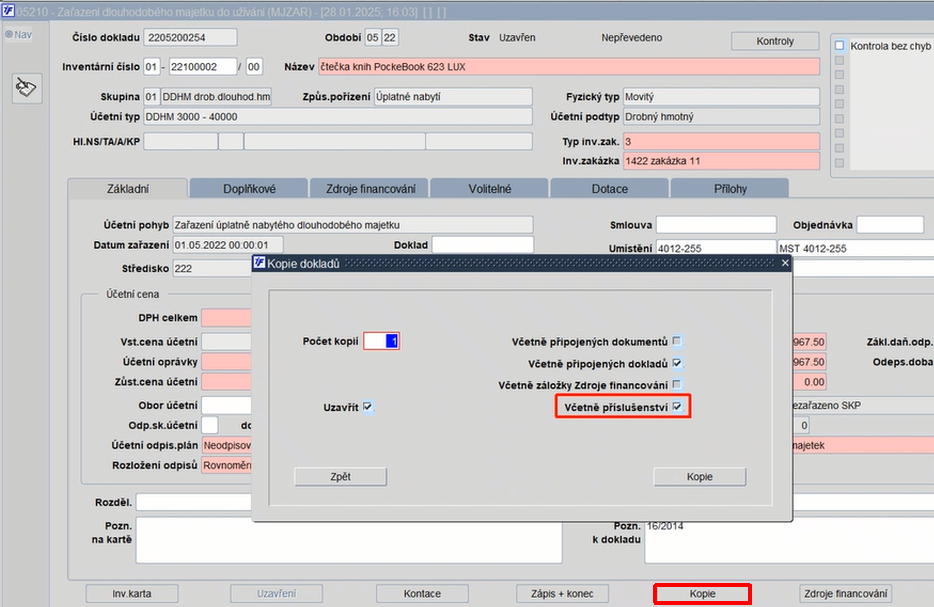Click the application icon in main title bar
Screen dimensions: 934x607
click(8, 11)
